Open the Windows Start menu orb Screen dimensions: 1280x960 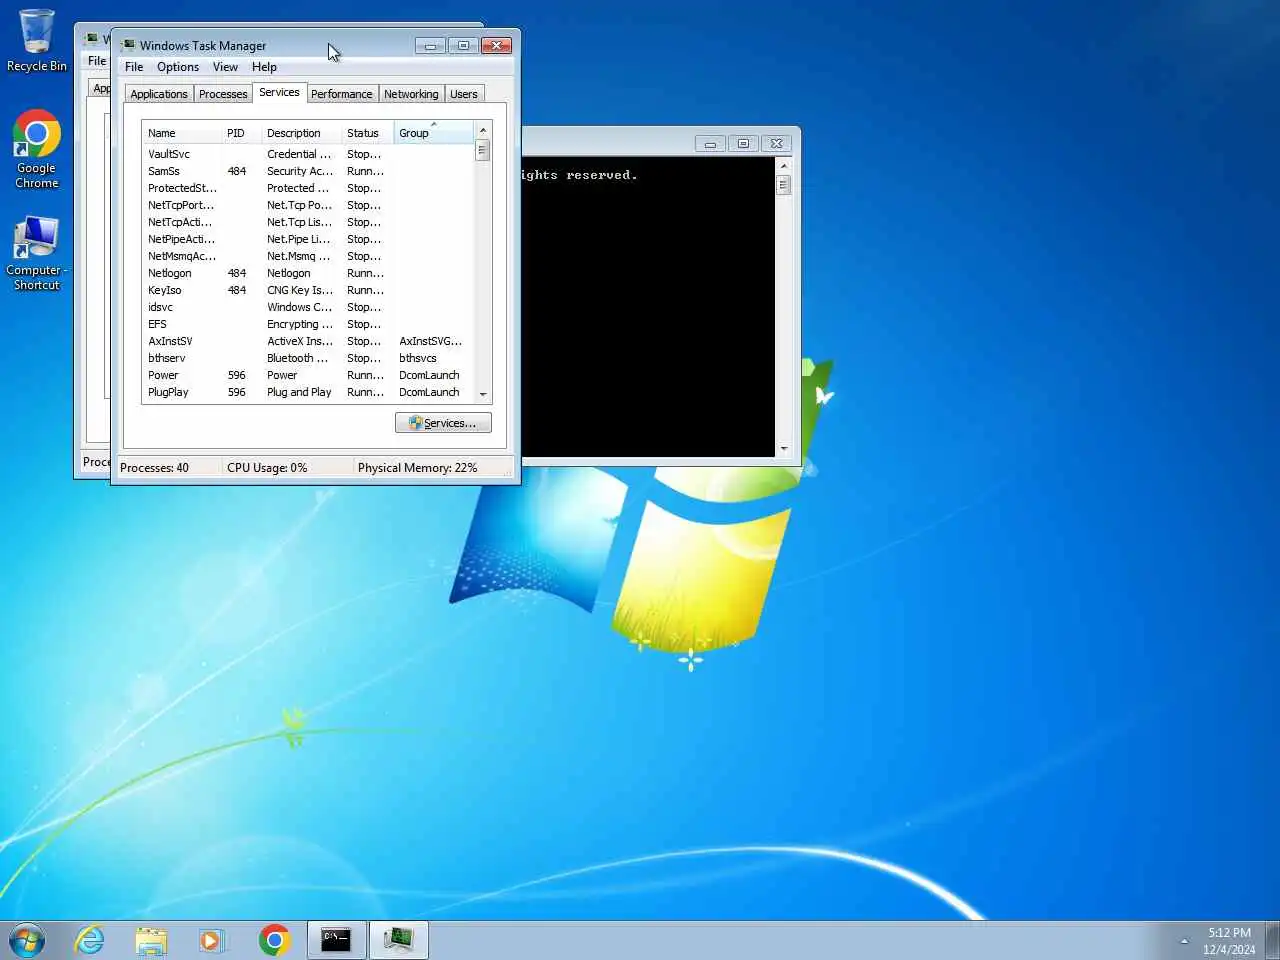27,940
